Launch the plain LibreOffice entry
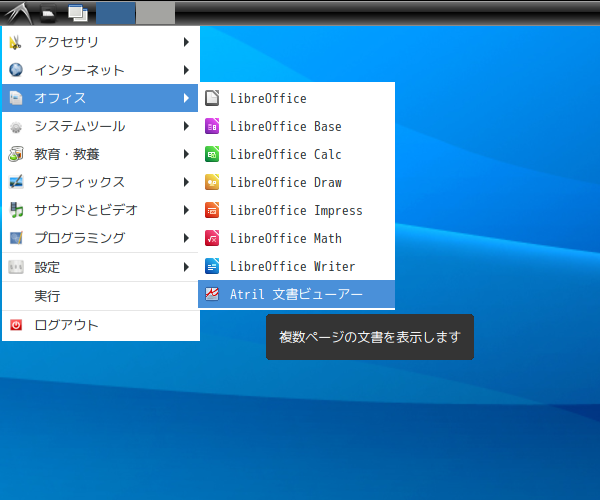600x500 pixels. click(296, 98)
